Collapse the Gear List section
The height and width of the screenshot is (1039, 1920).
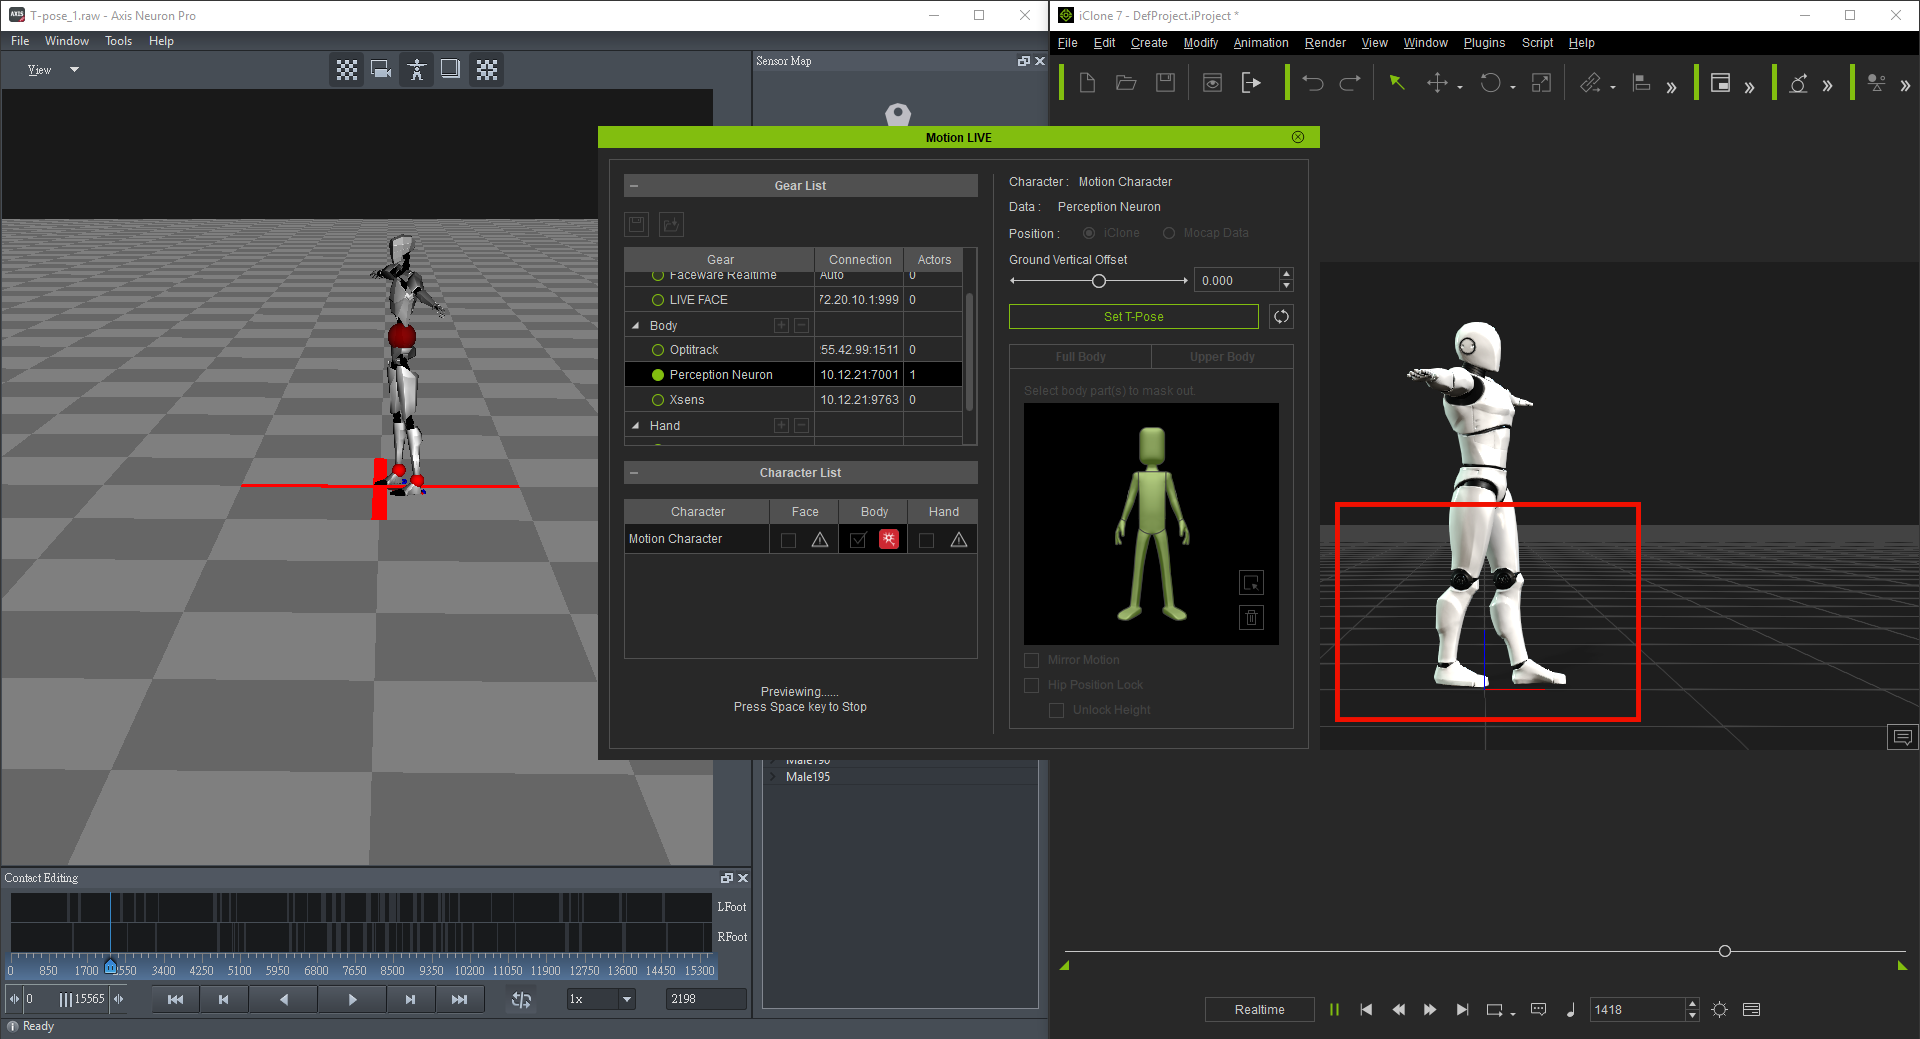634,186
